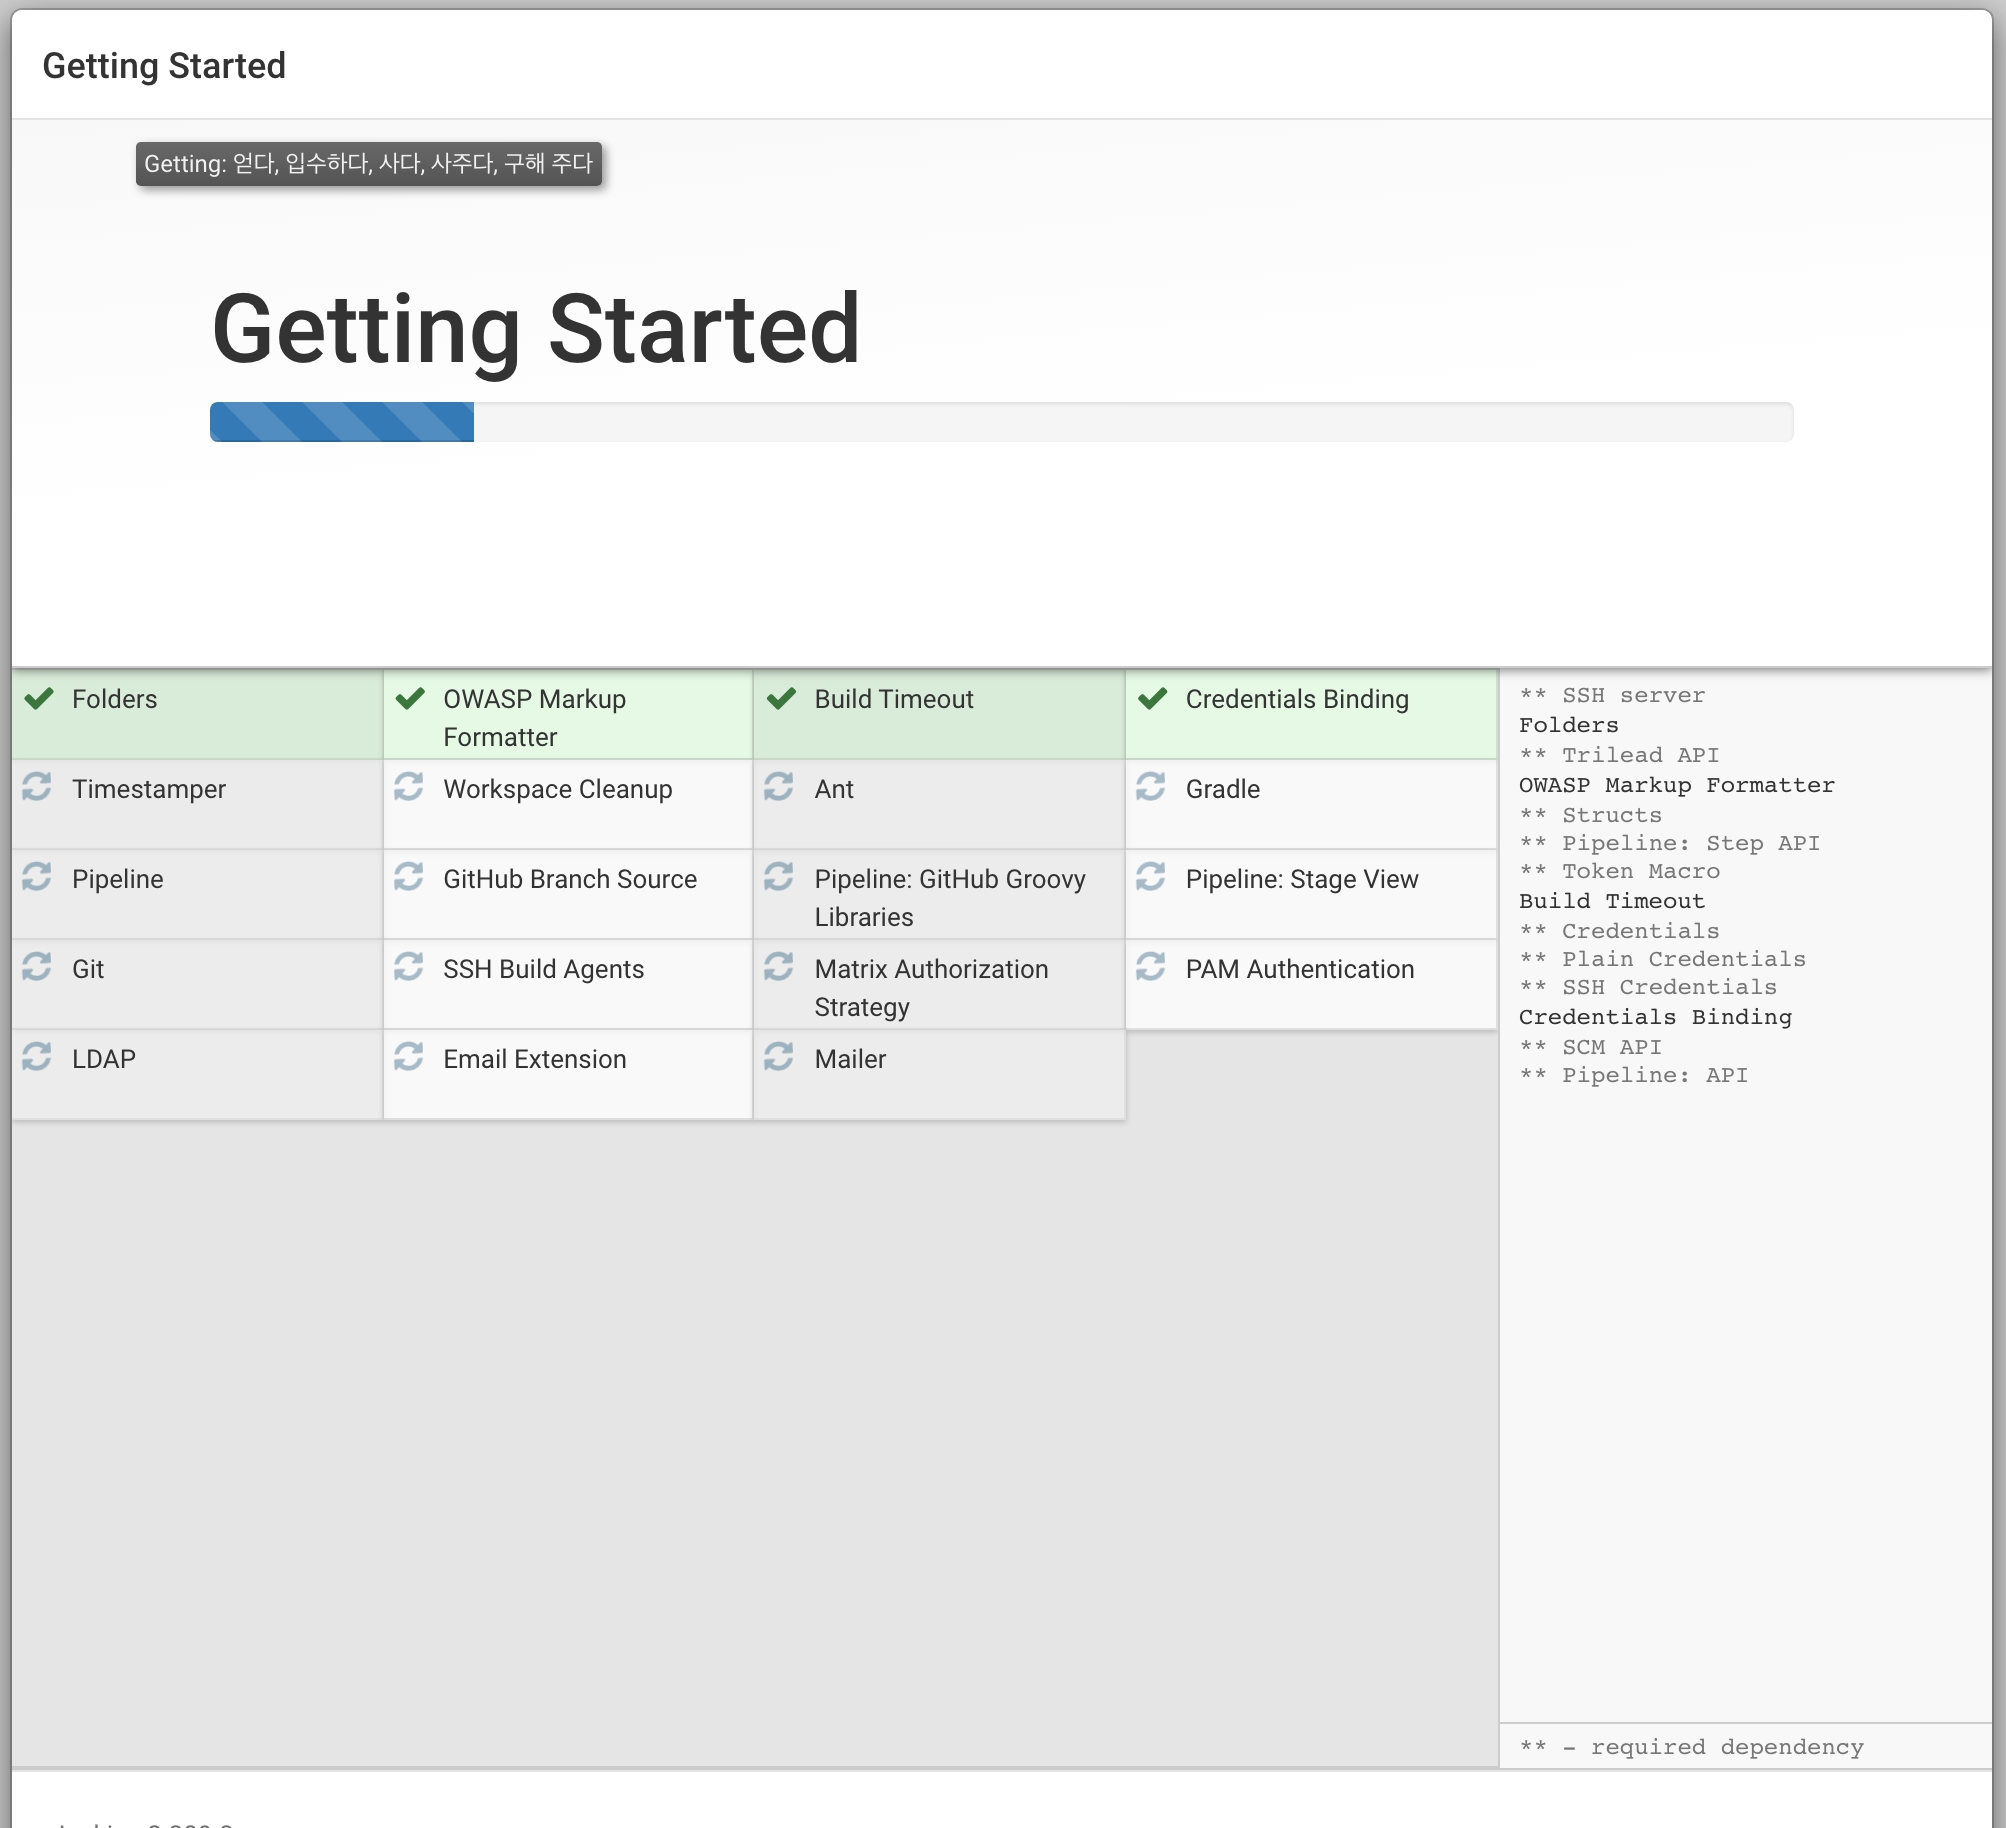This screenshot has width=2006, height=1828.
Task: Click the Folders green checkmark icon
Action: pos(39,698)
